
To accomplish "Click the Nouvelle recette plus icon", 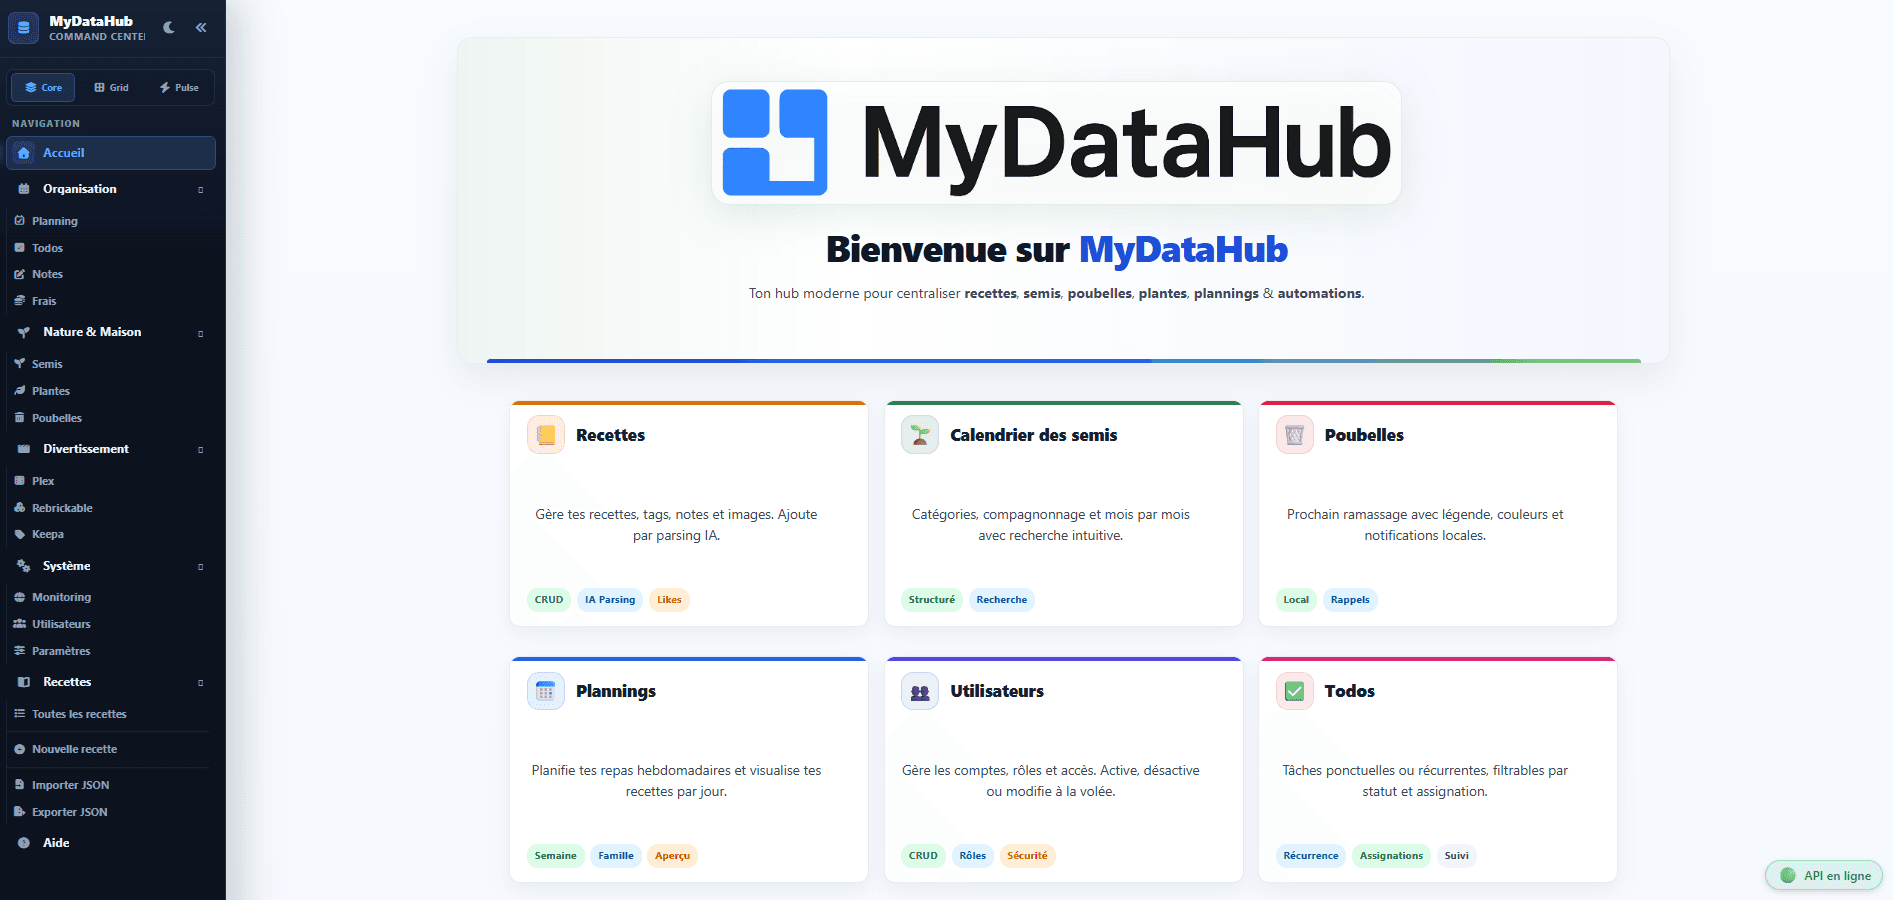I will coord(19,749).
